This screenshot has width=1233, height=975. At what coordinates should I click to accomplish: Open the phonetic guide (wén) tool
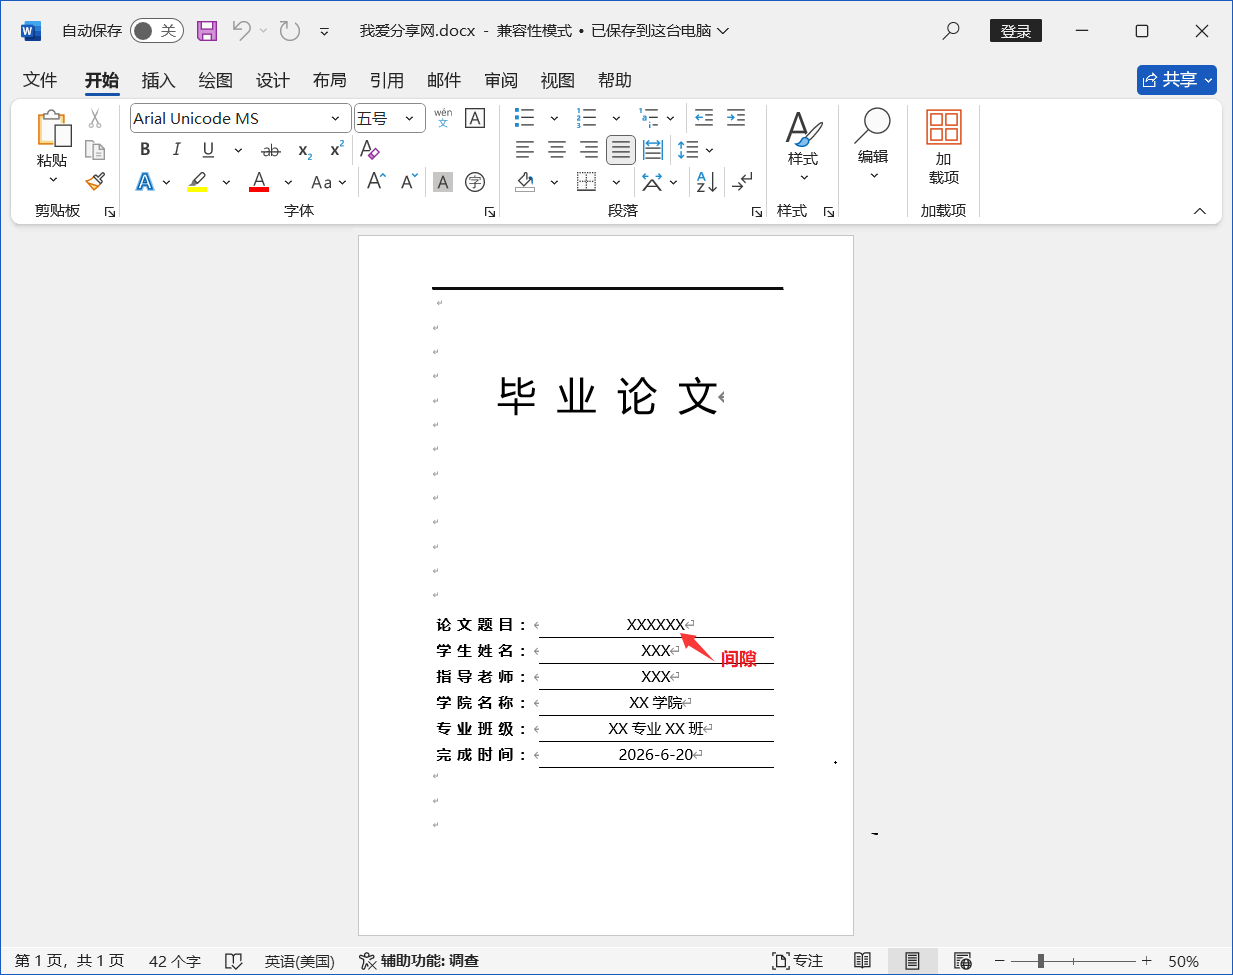[x=443, y=118]
